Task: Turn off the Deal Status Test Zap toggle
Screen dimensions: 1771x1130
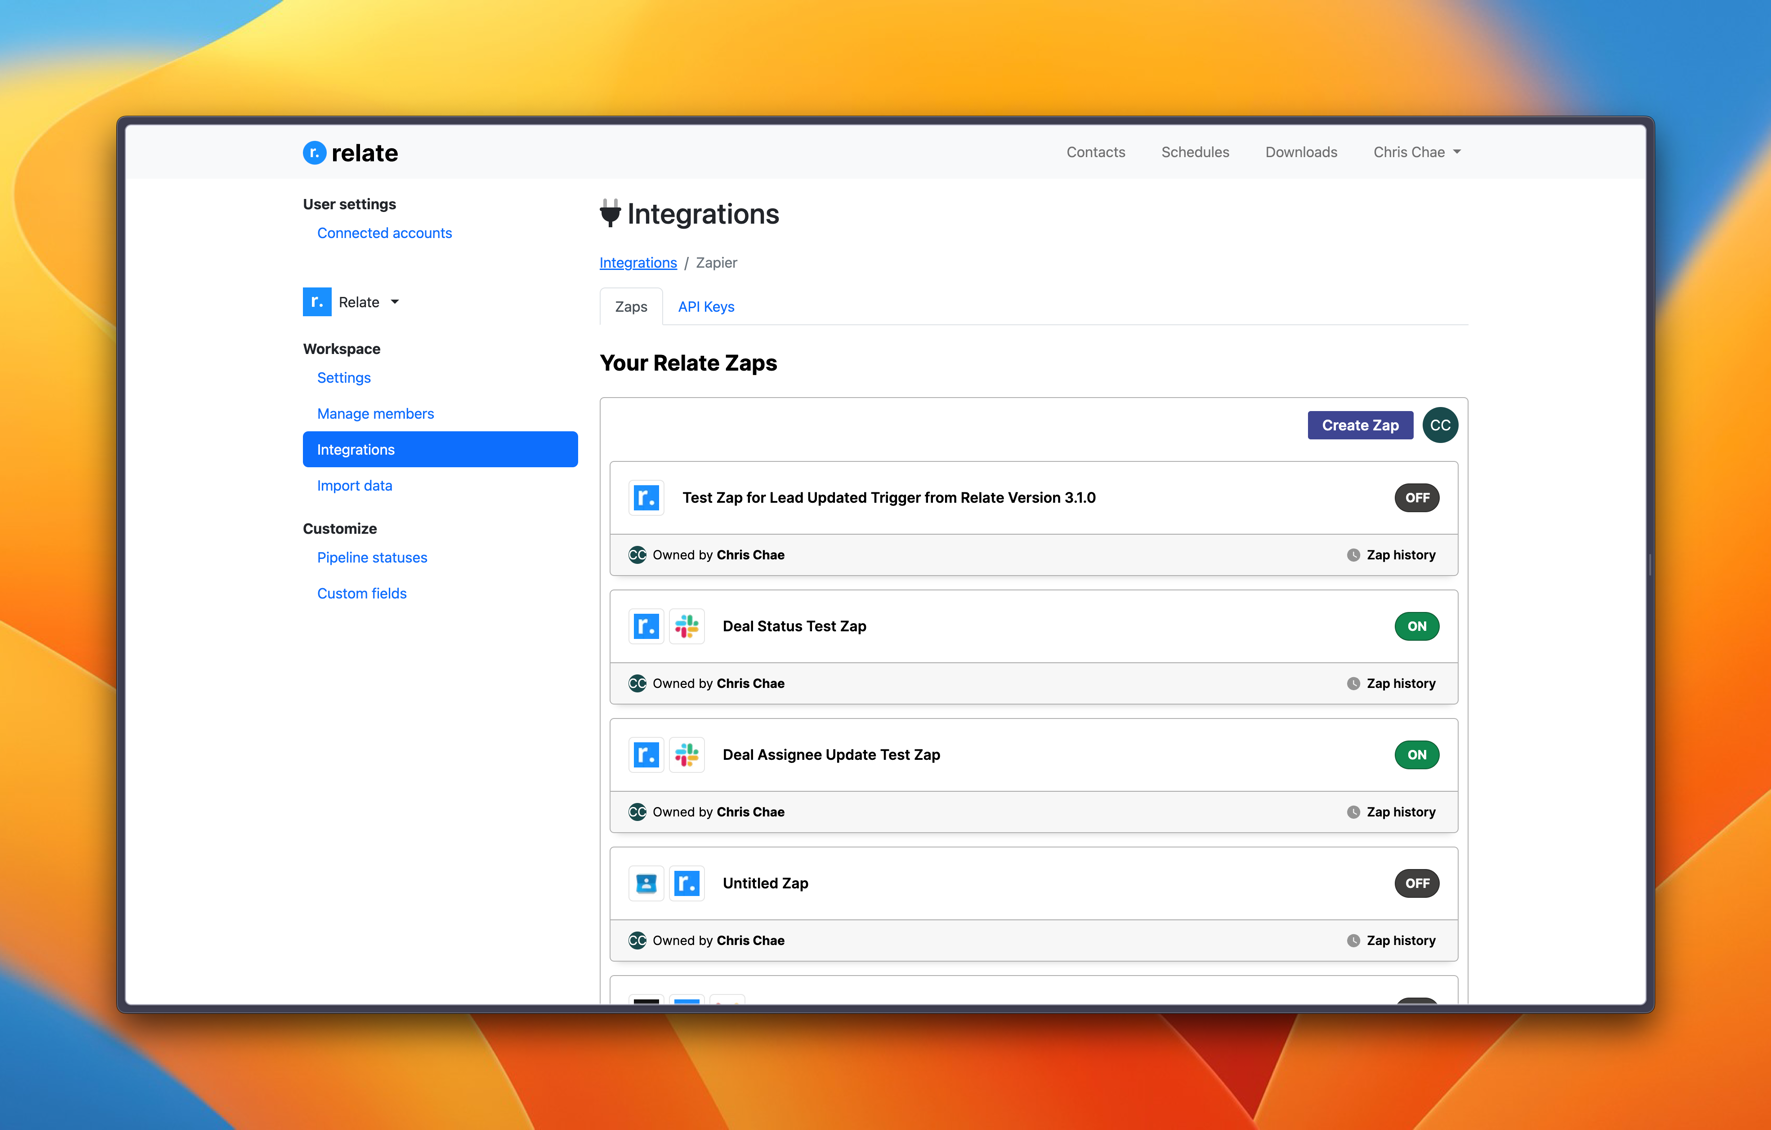Action: coord(1417,626)
